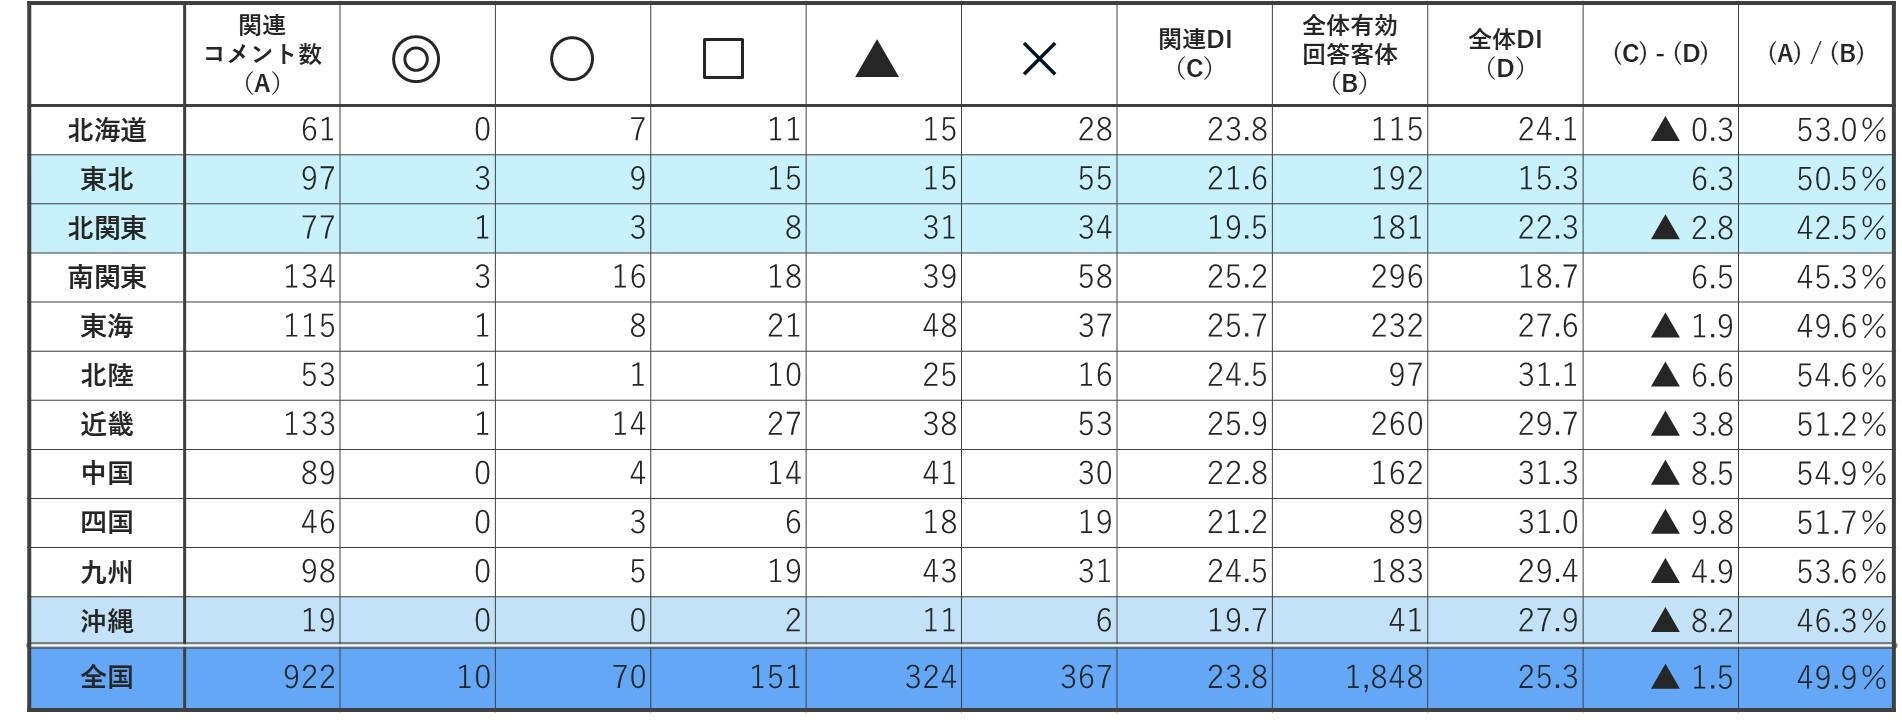The height and width of the screenshot is (726, 1902).
Task: Click the 全国 total row label
Action: coord(107,678)
